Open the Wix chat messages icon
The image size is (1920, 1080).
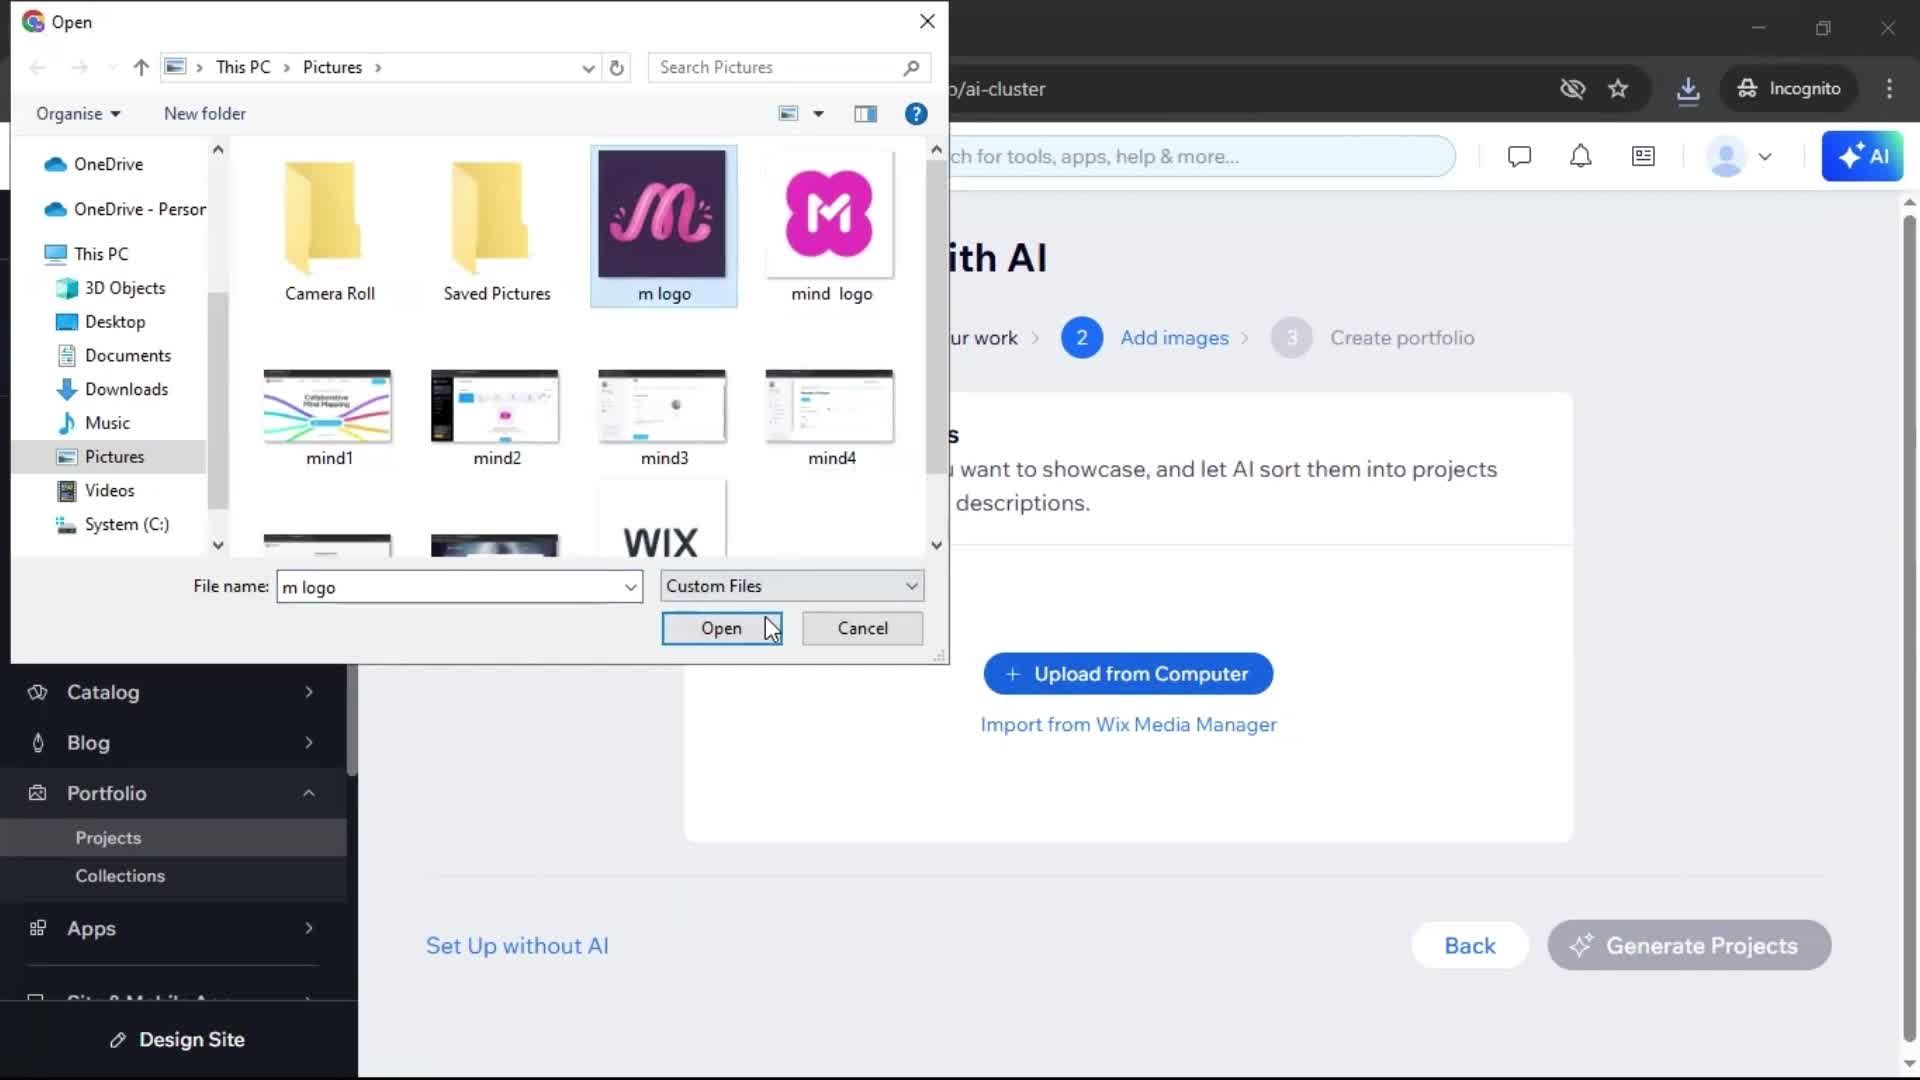click(x=1519, y=157)
